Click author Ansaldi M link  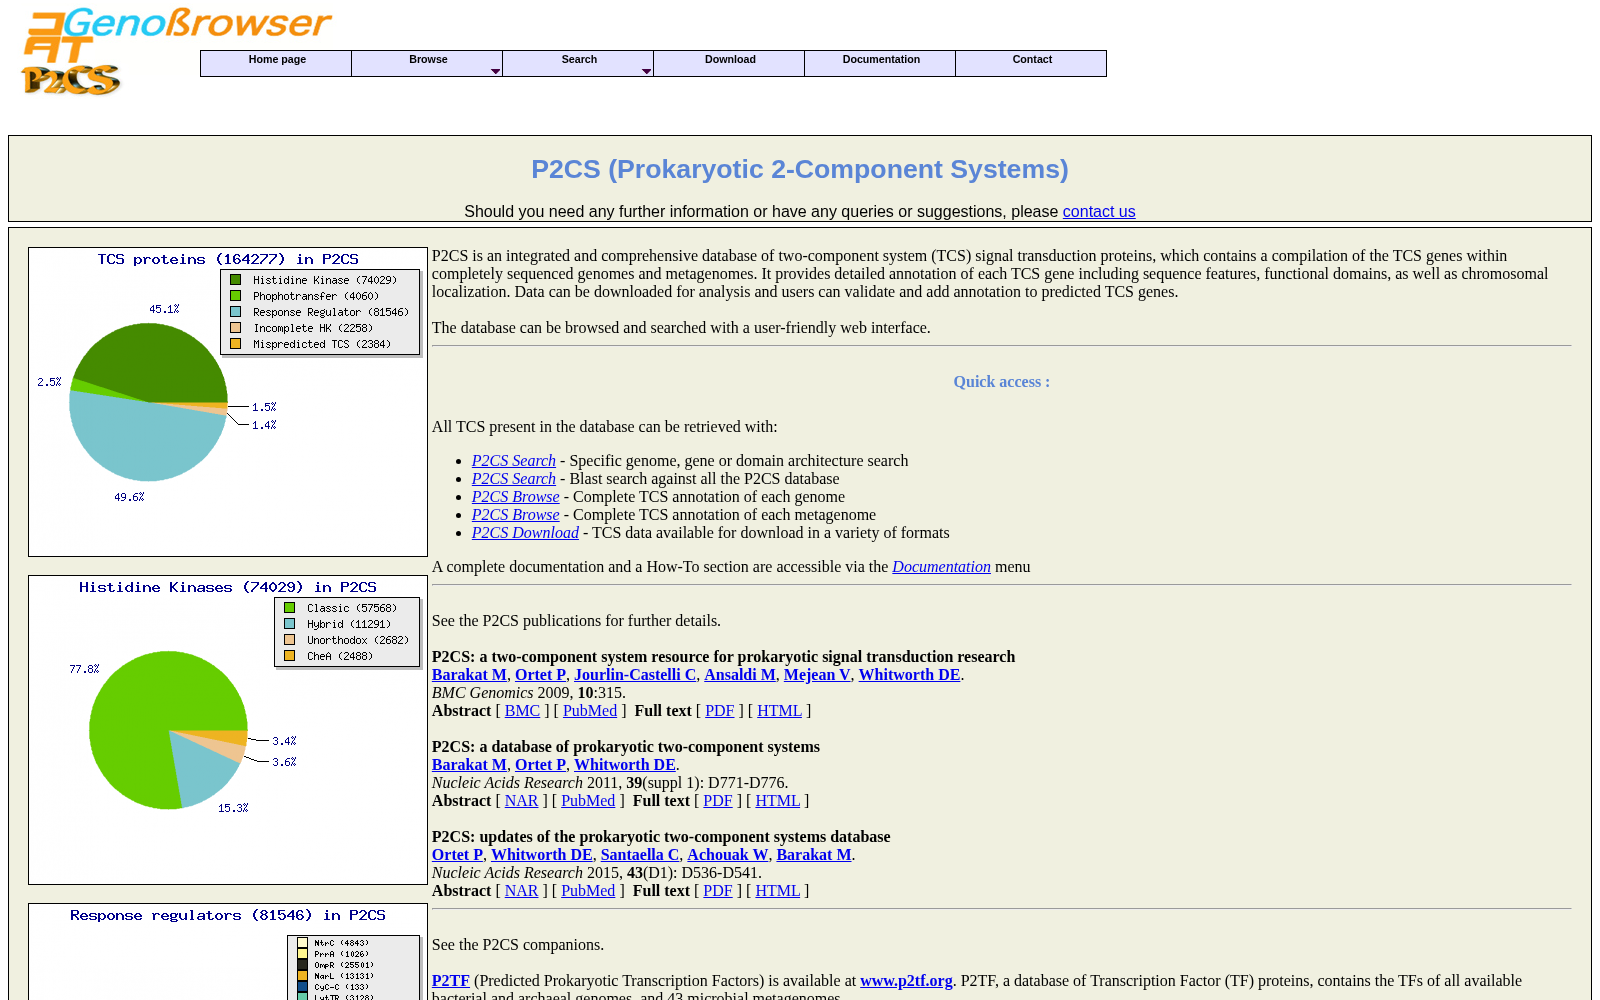pos(740,675)
